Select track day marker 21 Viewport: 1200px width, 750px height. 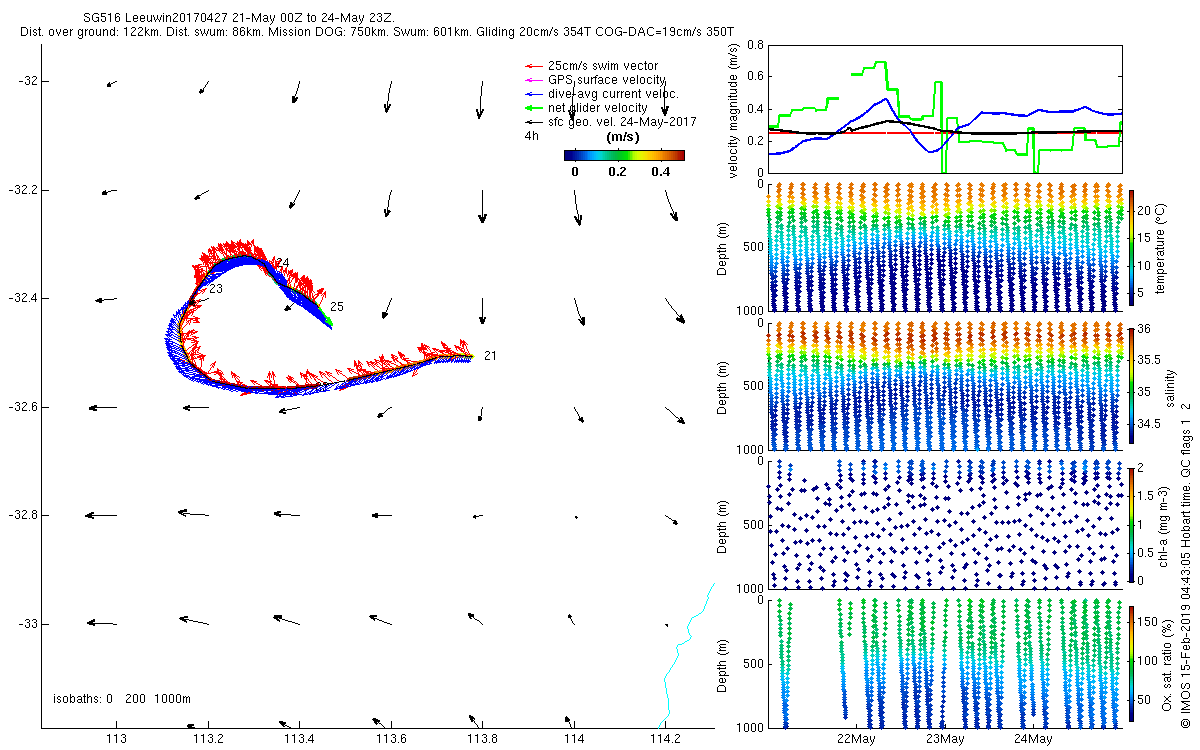click(490, 355)
